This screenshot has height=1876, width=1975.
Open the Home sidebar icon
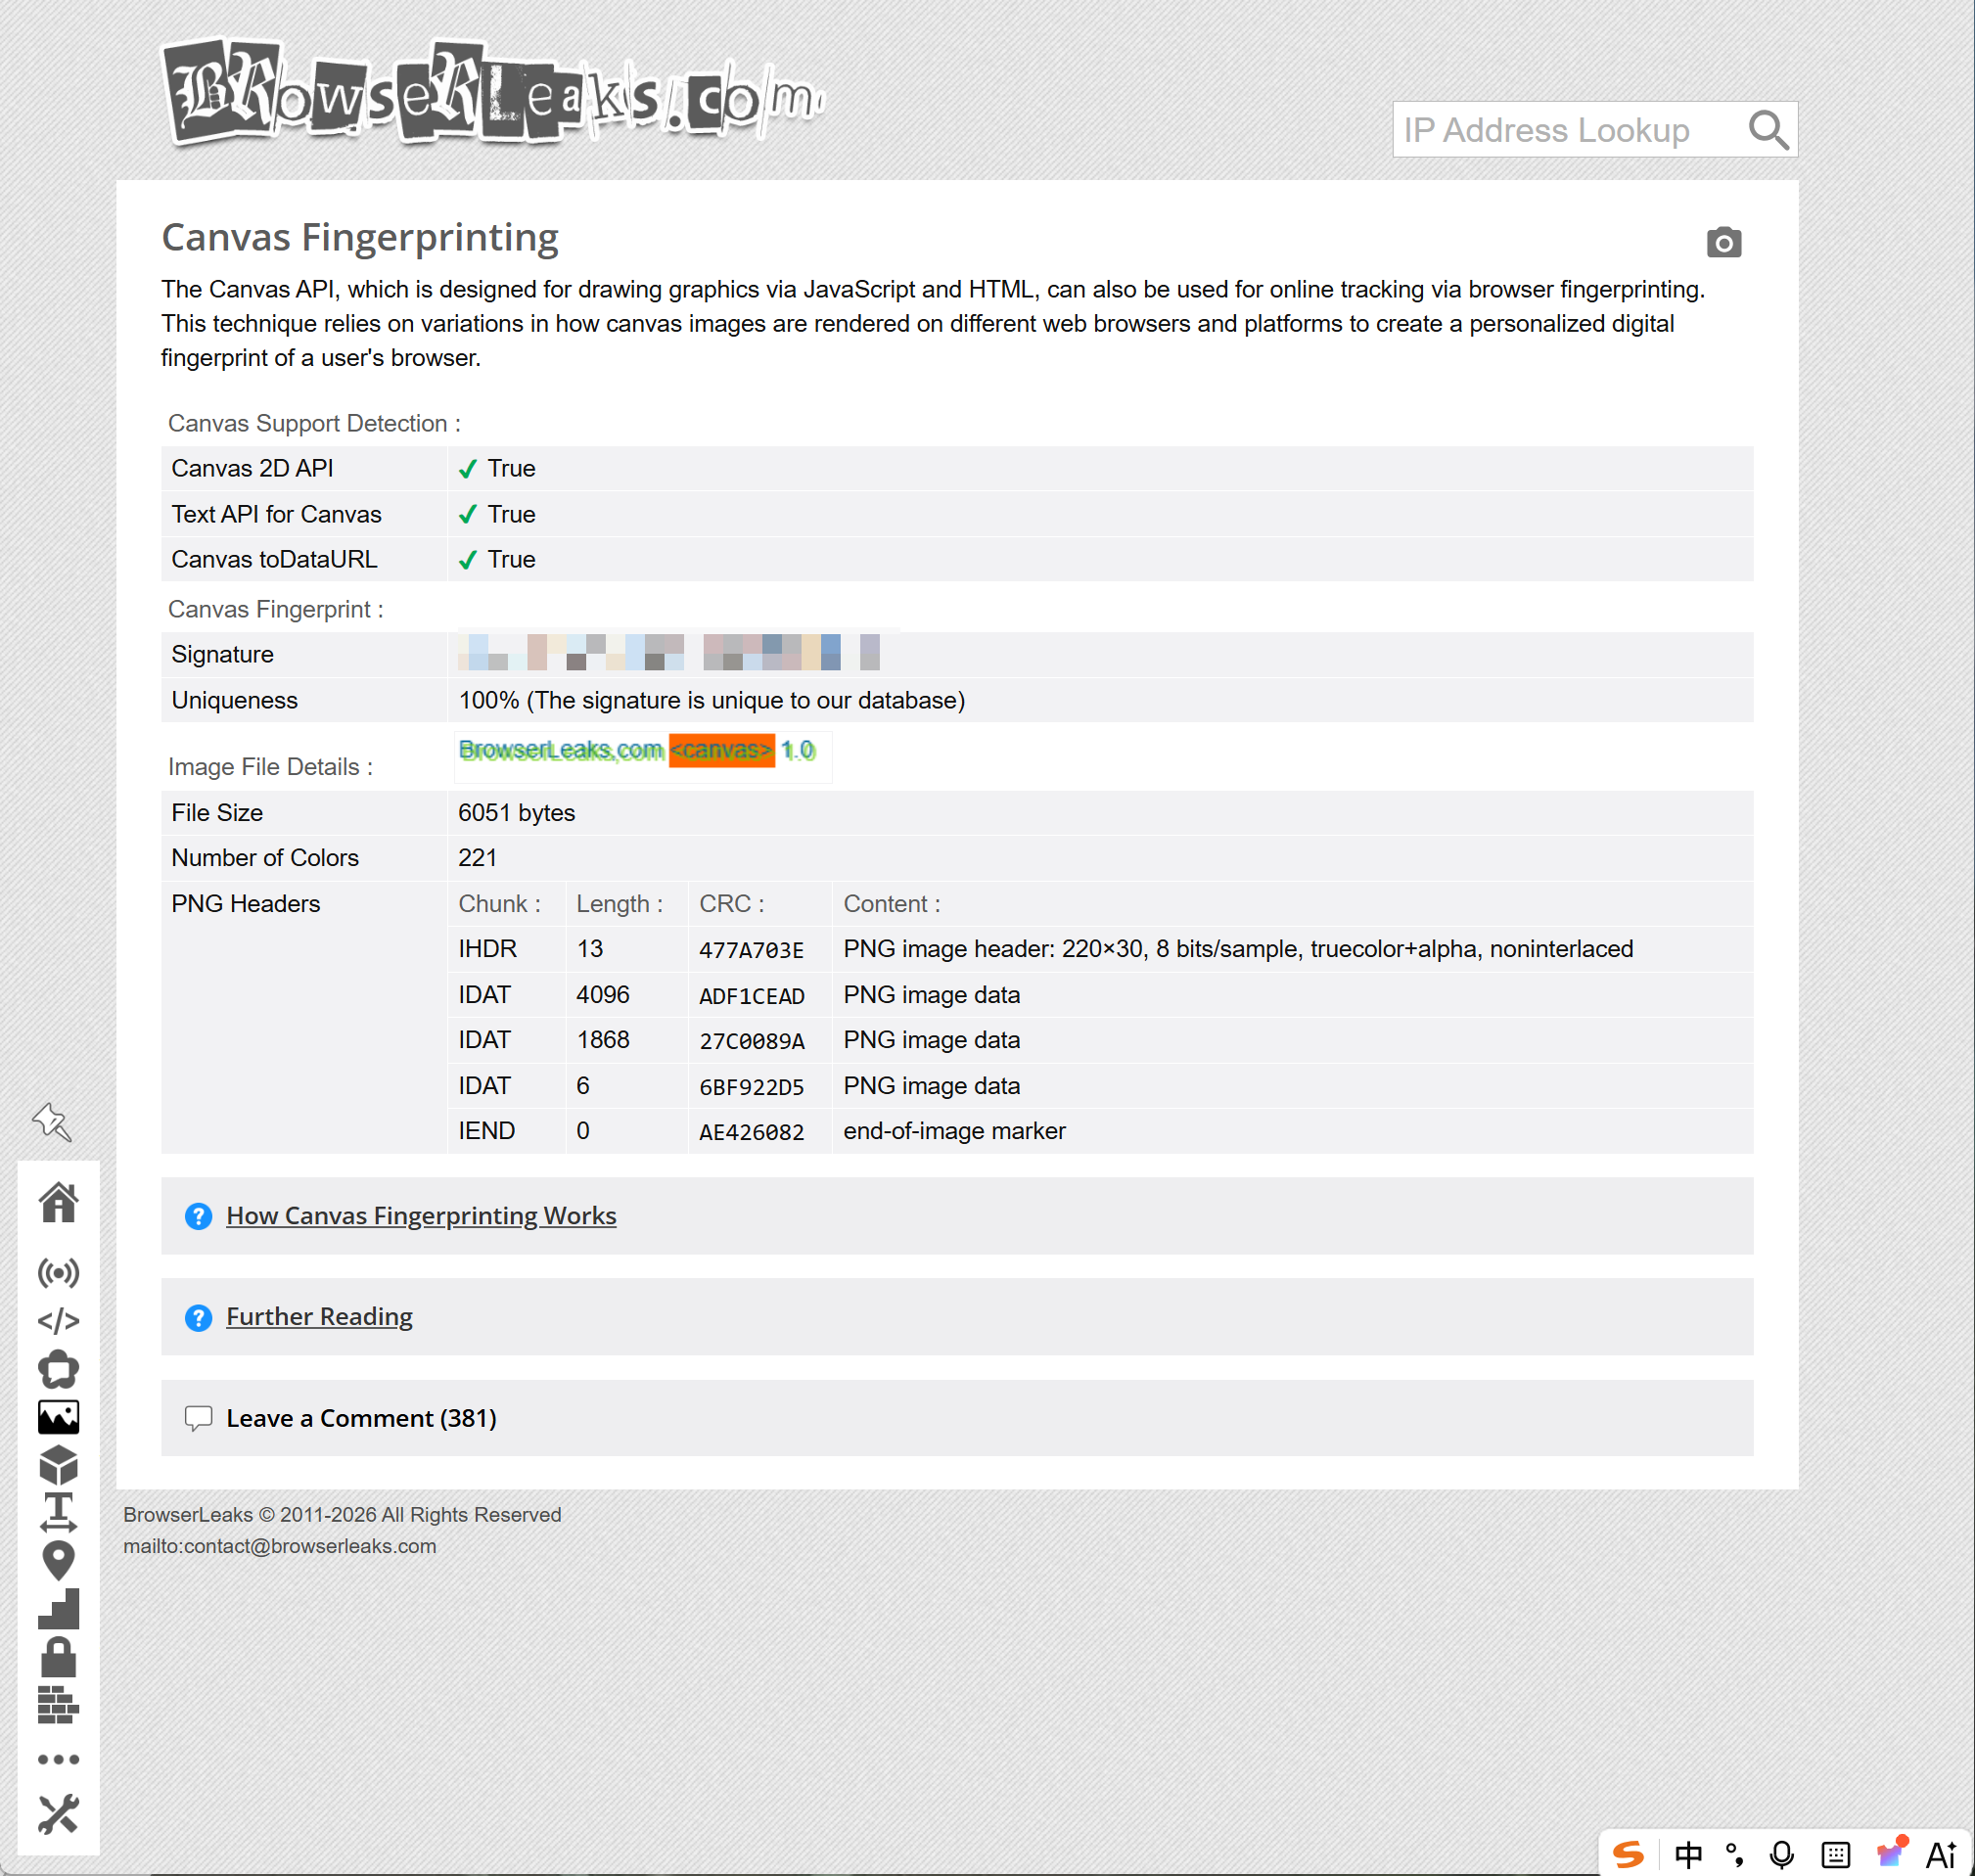click(58, 1202)
